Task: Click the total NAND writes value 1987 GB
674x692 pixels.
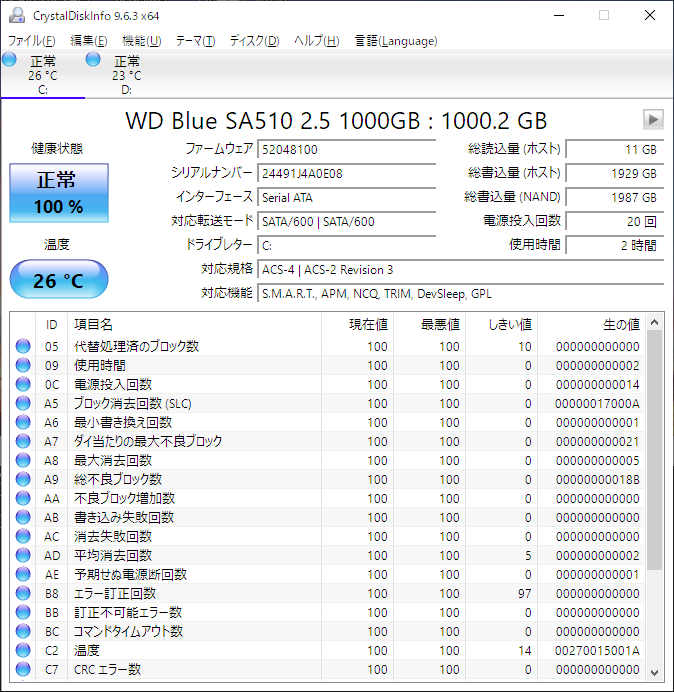Action: [x=615, y=197]
